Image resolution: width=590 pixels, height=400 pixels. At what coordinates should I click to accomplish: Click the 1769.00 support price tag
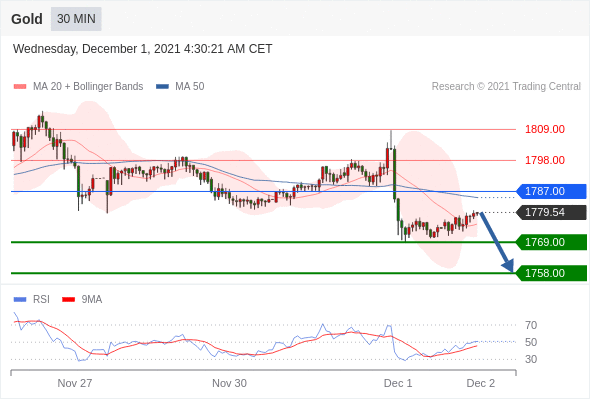click(551, 242)
